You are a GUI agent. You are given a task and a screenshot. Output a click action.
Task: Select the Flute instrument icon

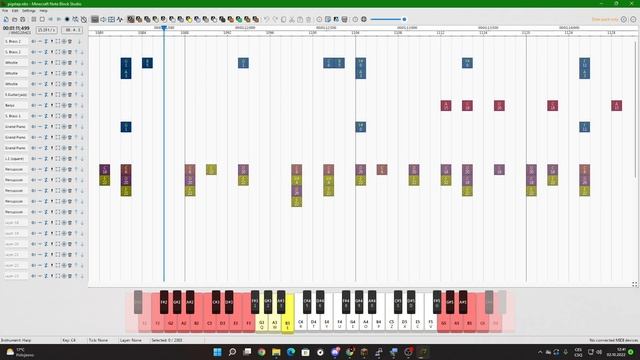tap(180, 19)
